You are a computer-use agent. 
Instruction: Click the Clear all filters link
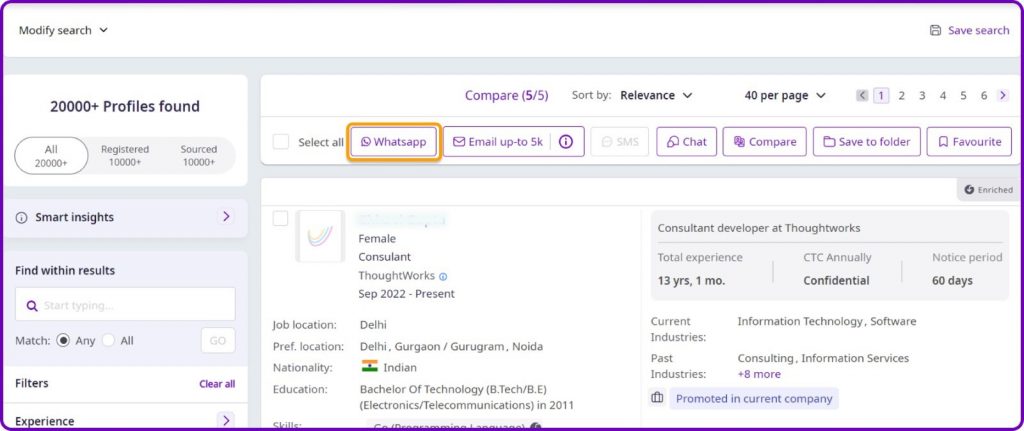click(x=217, y=384)
